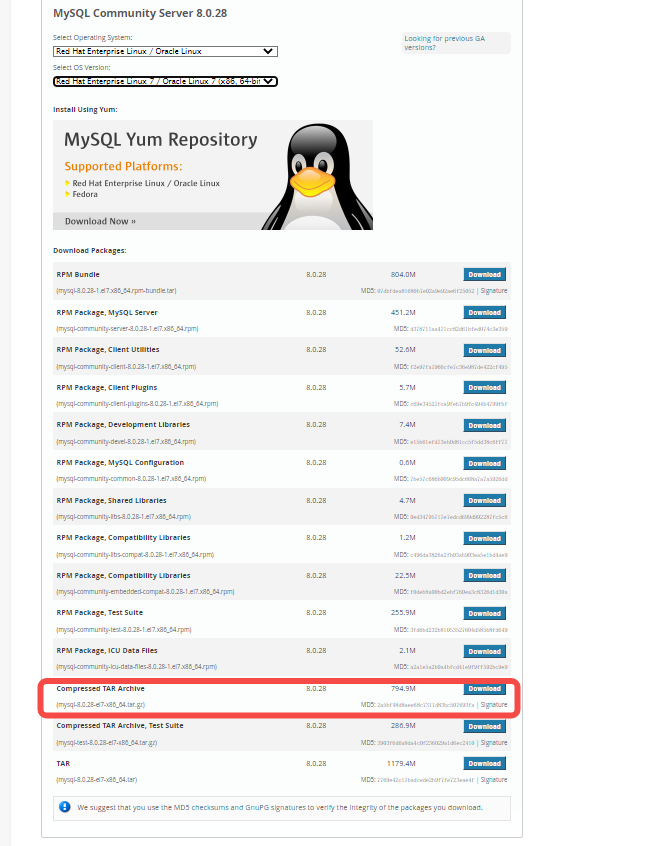The height and width of the screenshot is (846, 655).
Task: Select filename mysql-community-client-8.0.28-1.el7.x86_64.rpm
Action: pos(126,366)
